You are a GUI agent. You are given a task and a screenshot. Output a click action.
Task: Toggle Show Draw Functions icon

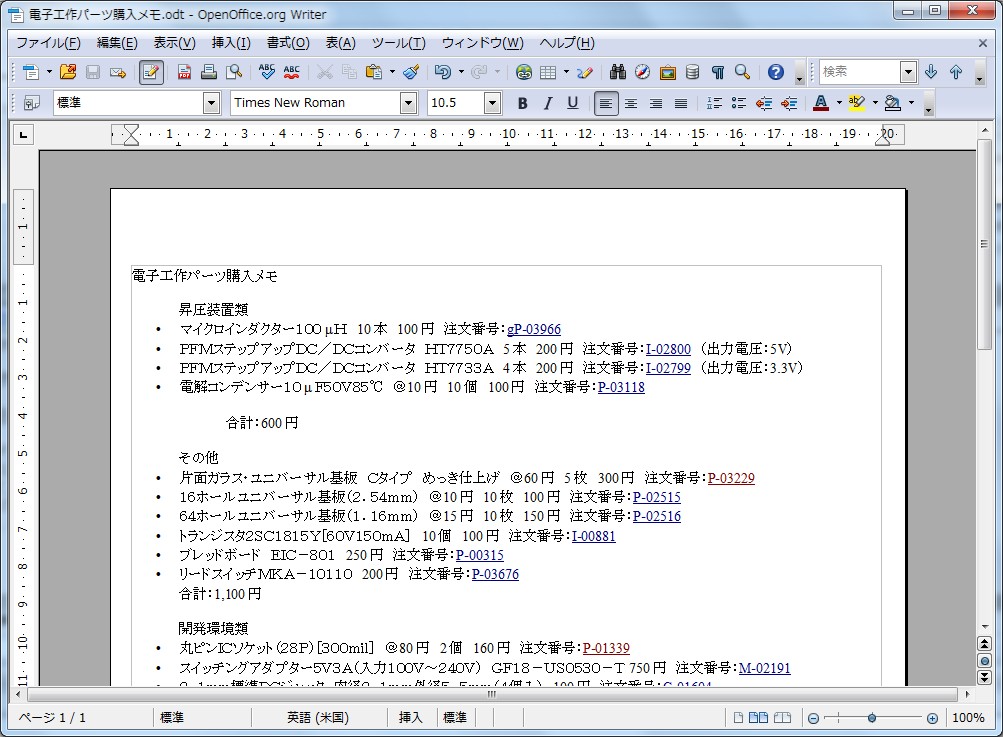pyautogui.click(x=585, y=72)
